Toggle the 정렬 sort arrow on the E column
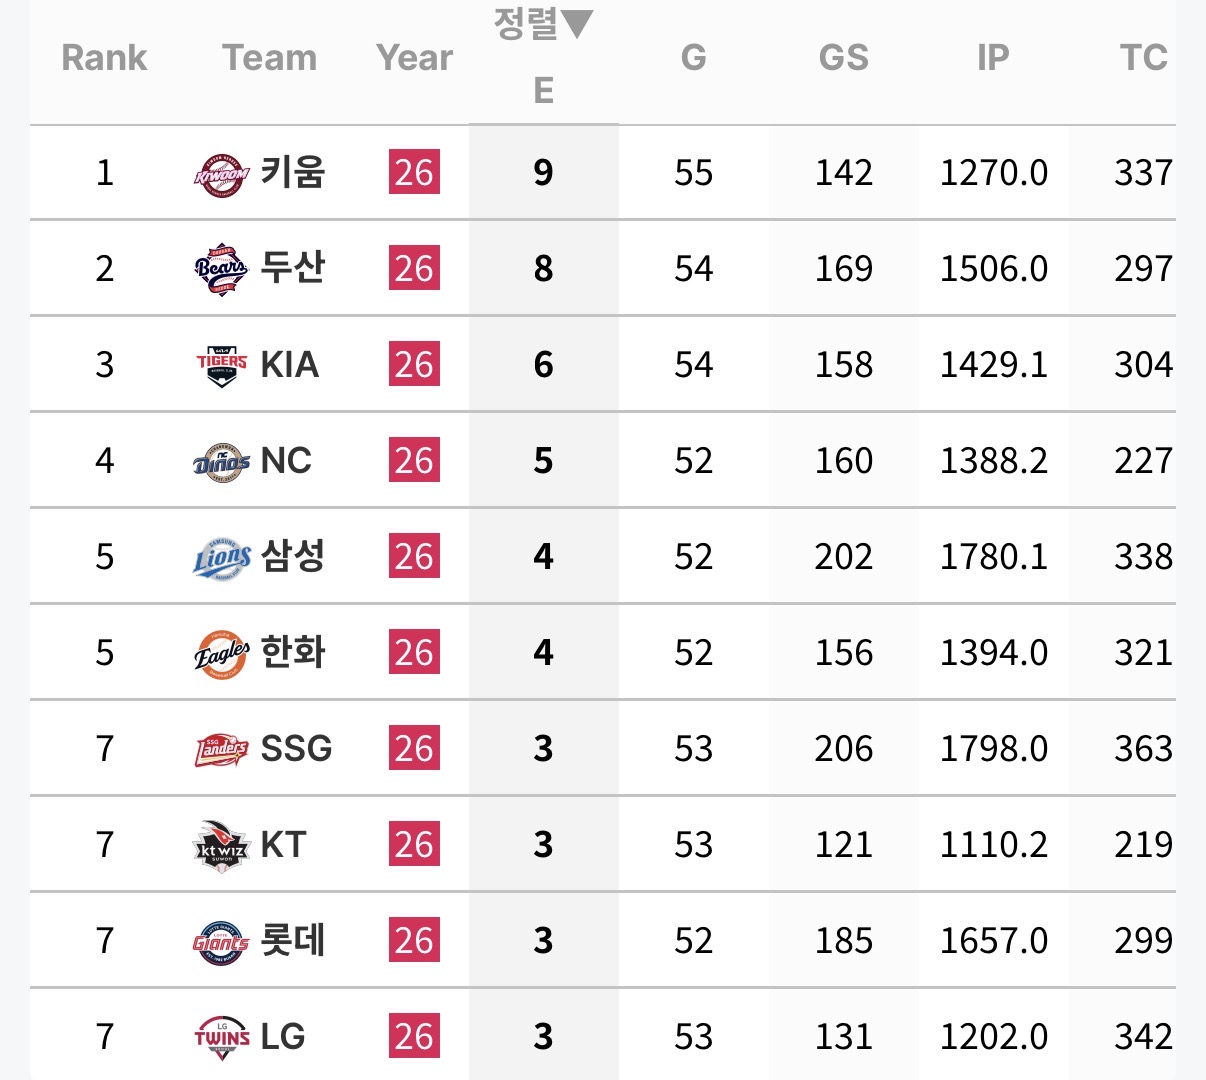Viewport: 1206px width, 1080px height. click(x=543, y=24)
